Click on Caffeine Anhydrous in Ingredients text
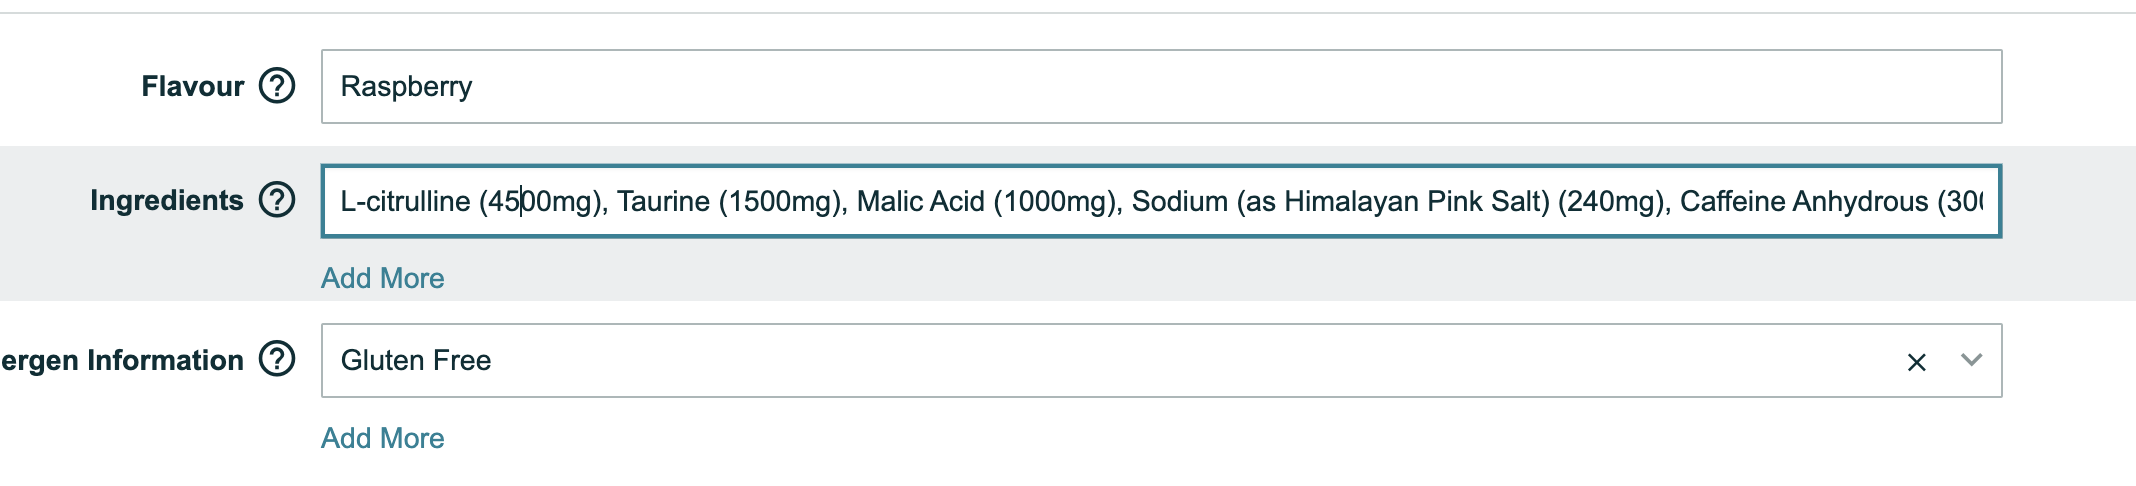2136x486 pixels. tap(1804, 201)
